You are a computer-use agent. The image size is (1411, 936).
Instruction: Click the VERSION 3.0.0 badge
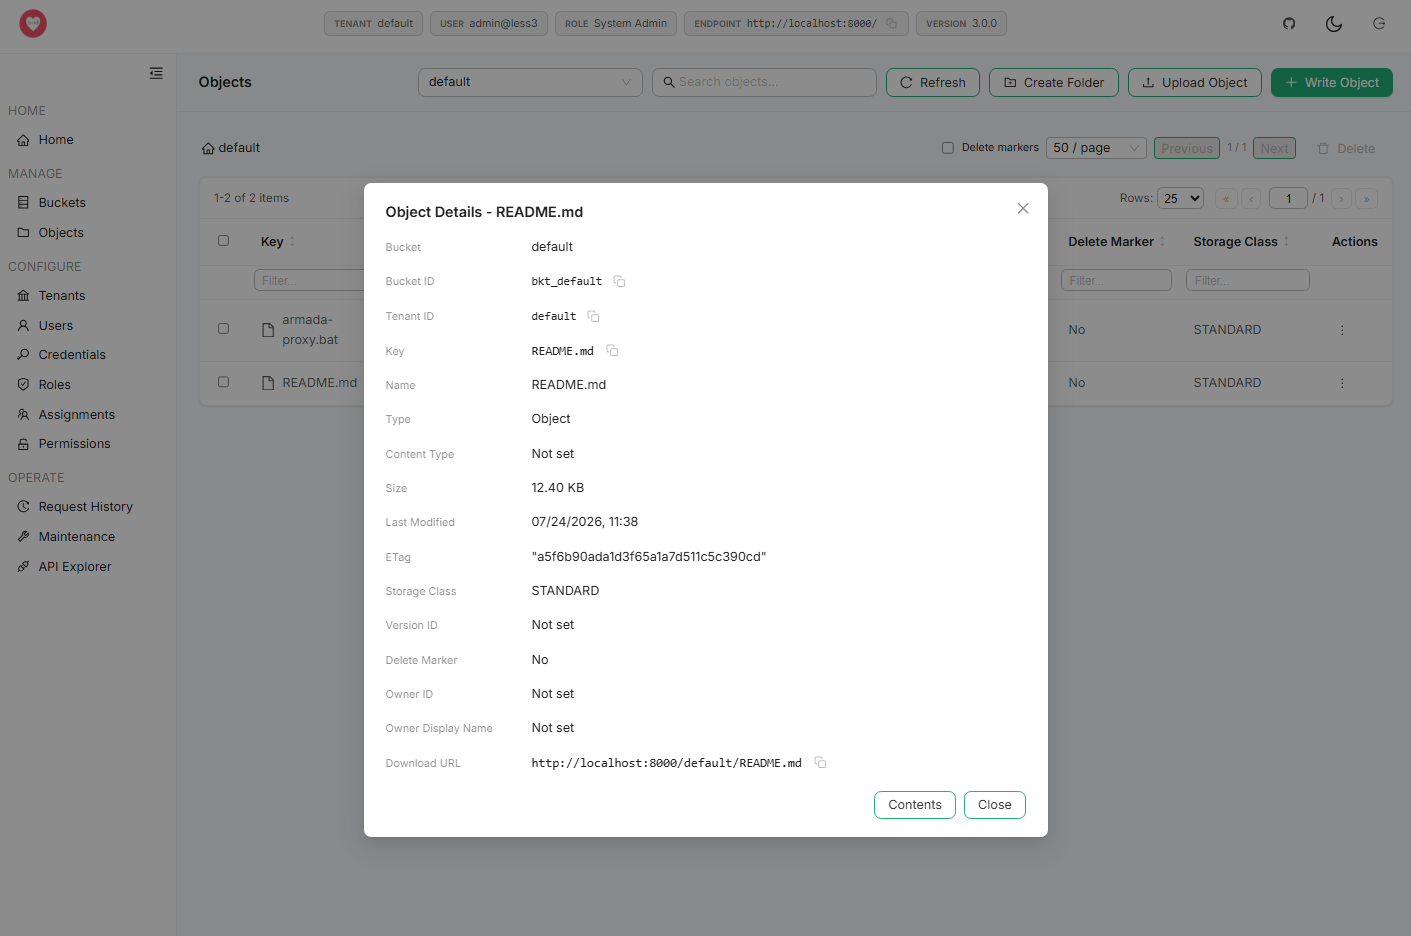point(961,23)
